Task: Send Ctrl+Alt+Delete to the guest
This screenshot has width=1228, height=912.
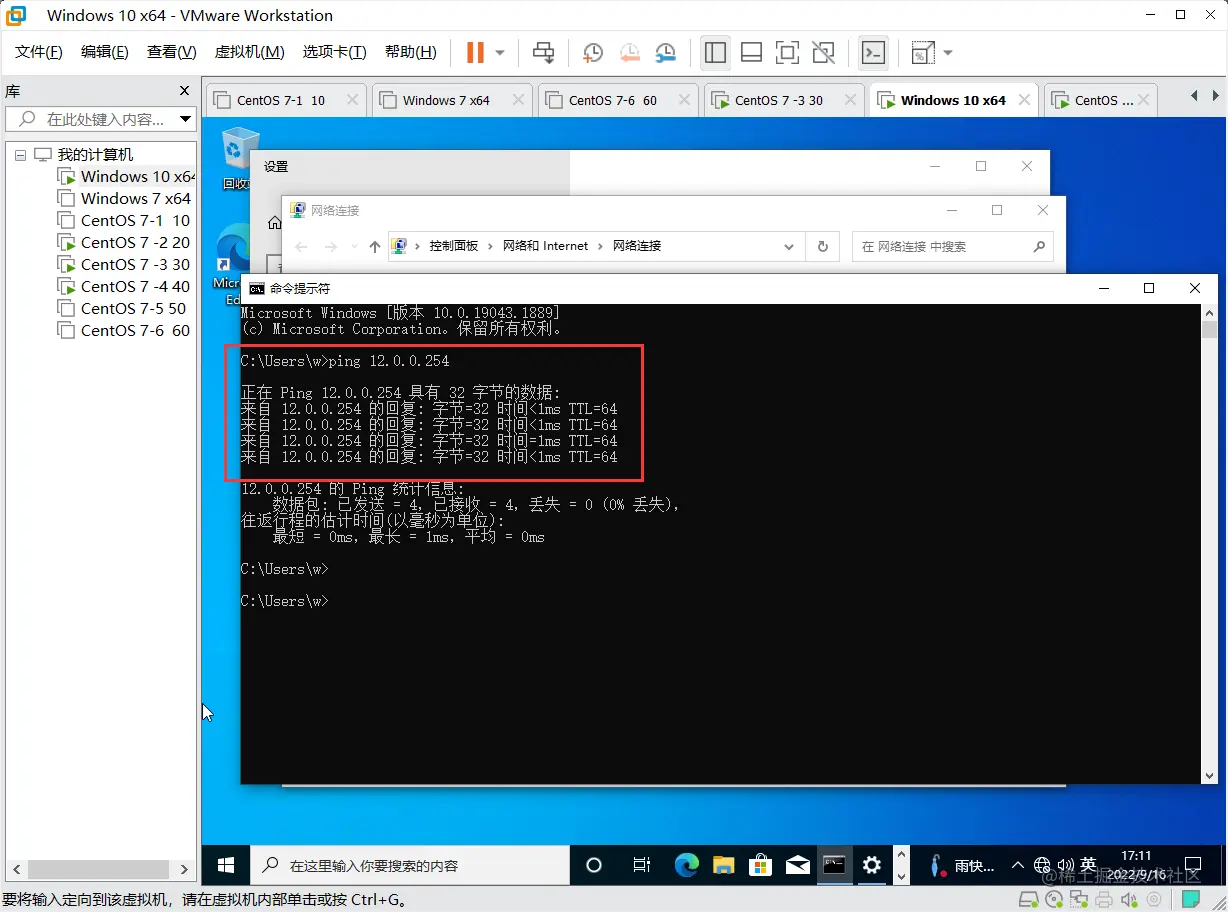Action: pyautogui.click(x=543, y=52)
